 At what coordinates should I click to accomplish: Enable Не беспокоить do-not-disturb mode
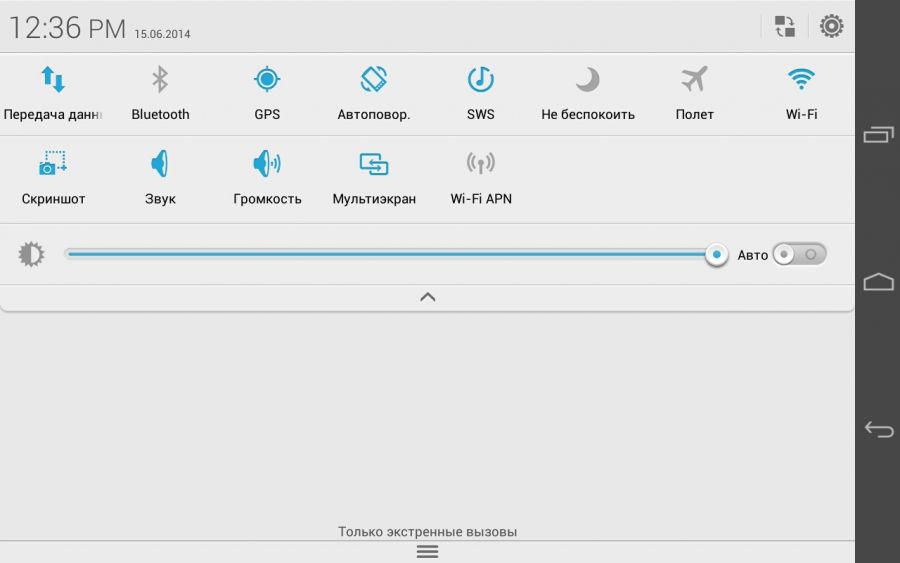click(x=588, y=81)
